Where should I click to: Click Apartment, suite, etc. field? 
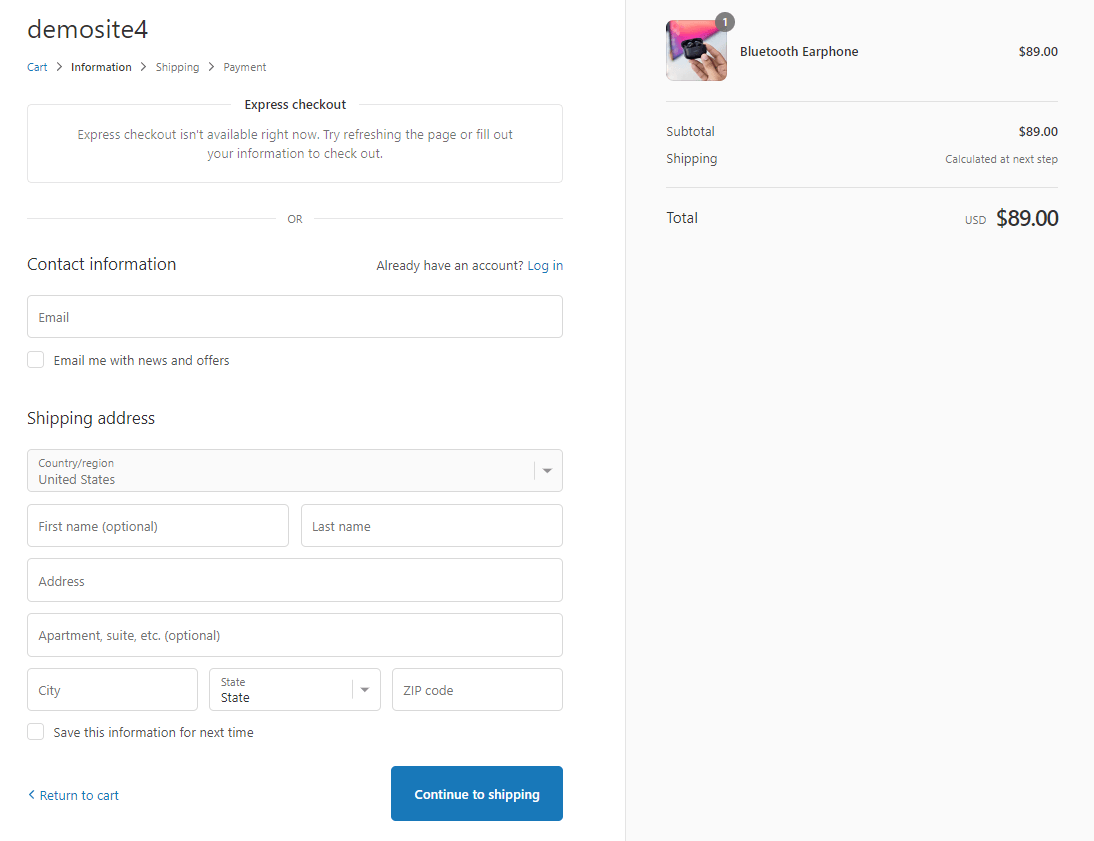pos(294,635)
